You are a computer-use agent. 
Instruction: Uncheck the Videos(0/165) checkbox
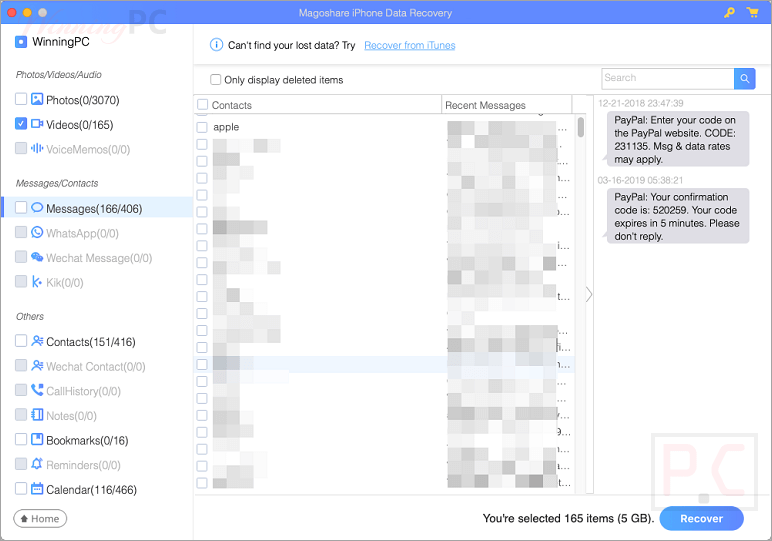tap(21, 124)
